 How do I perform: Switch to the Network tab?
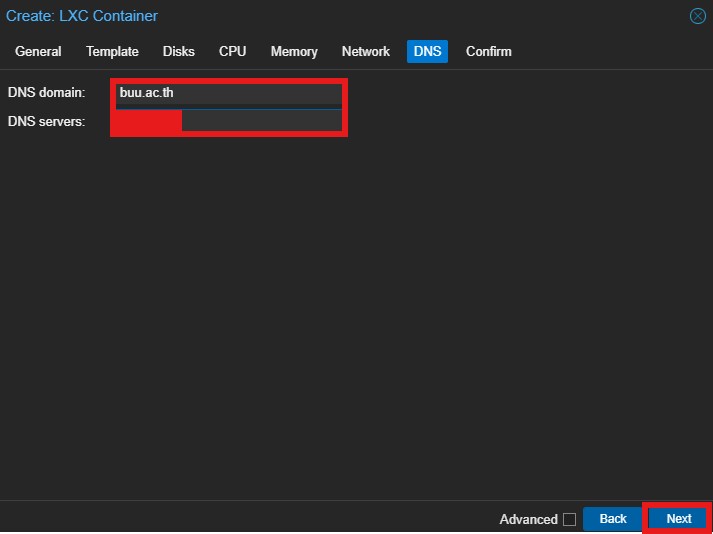pos(366,51)
